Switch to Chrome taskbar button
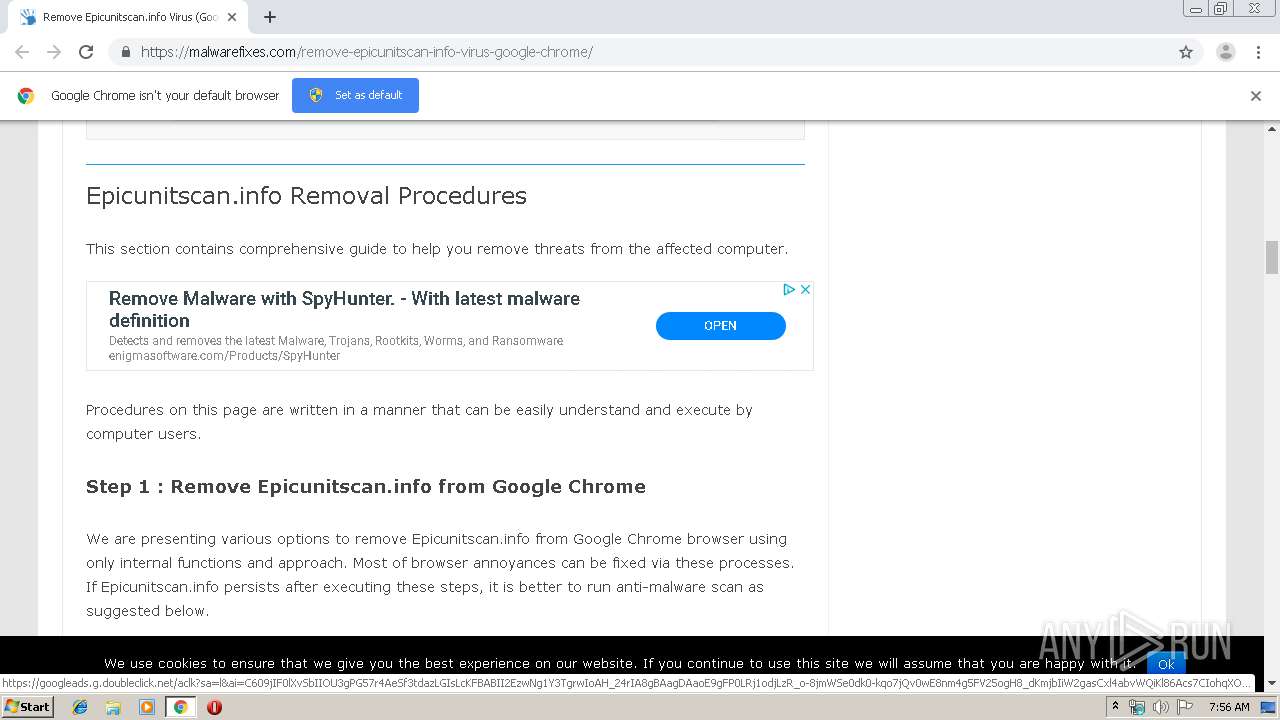The height and width of the screenshot is (720, 1280). (x=180, y=707)
